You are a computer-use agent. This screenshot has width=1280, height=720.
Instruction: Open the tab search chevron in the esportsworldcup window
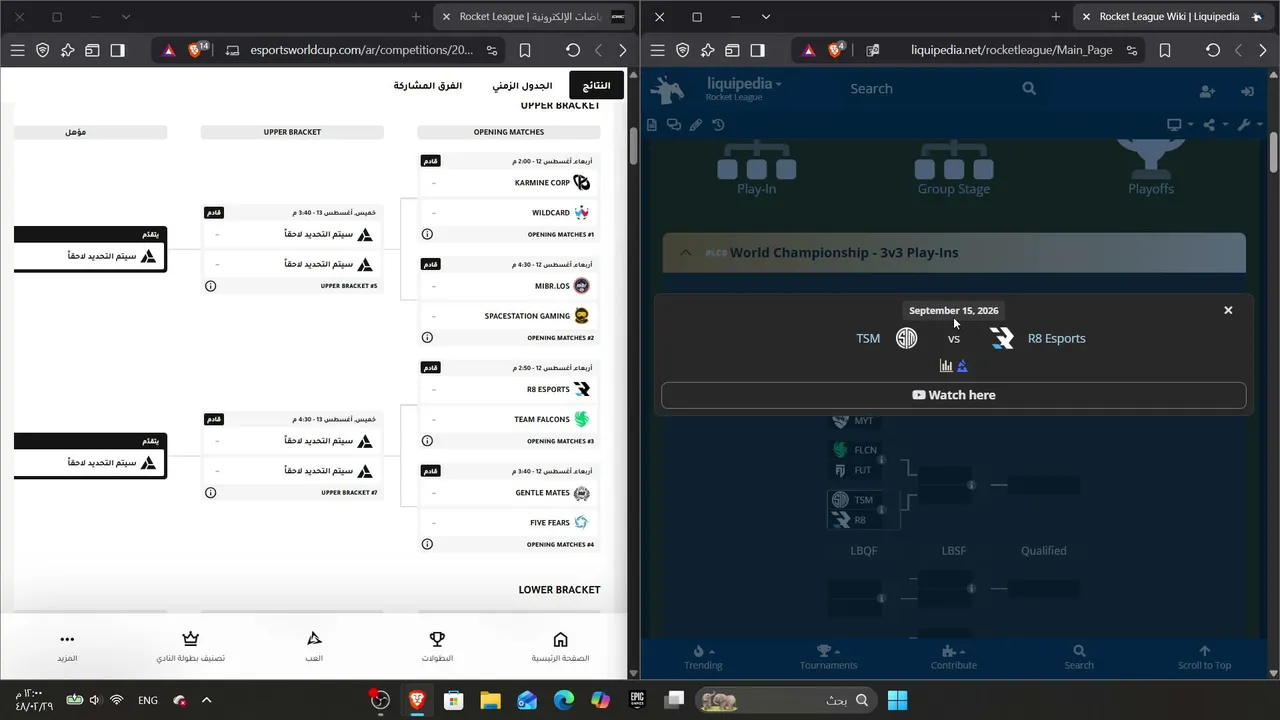[x=125, y=17]
